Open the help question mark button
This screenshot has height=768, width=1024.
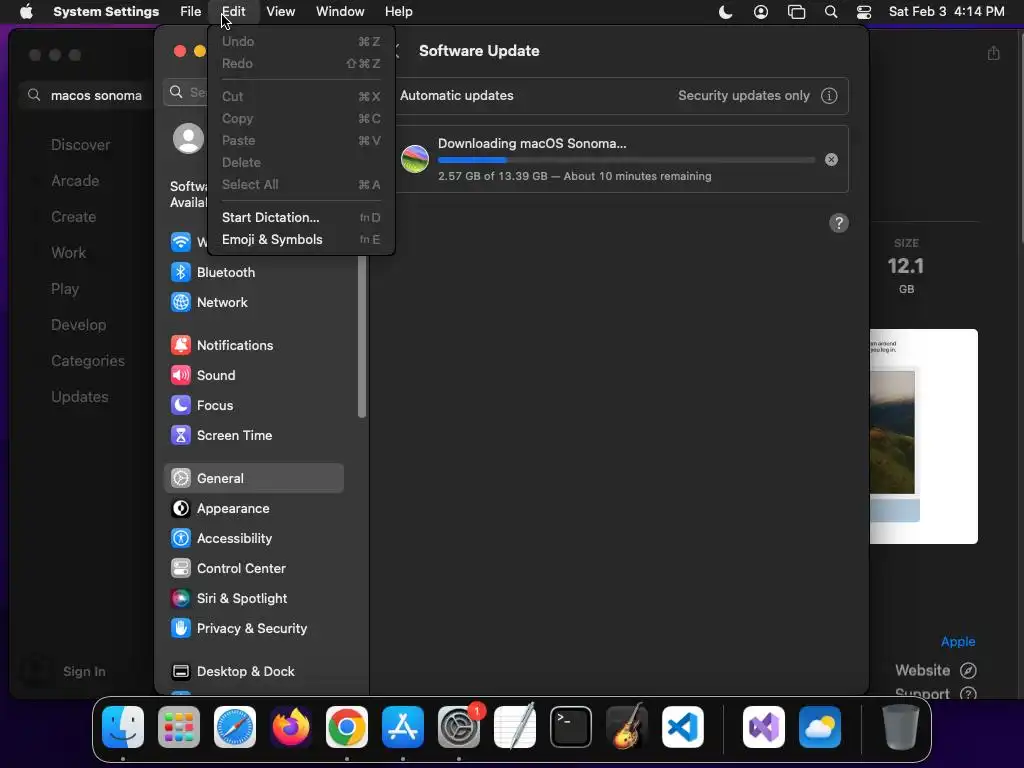pyautogui.click(x=839, y=223)
